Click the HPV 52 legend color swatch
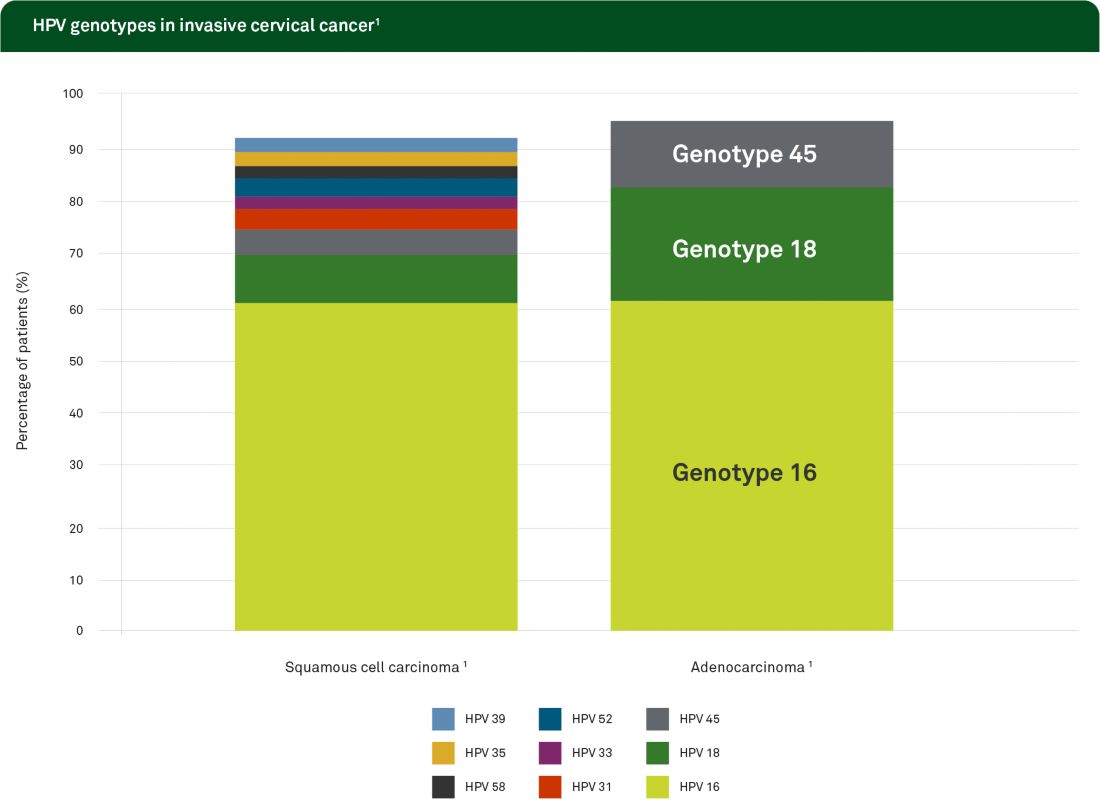 pyautogui.click(x=550, y=719)
